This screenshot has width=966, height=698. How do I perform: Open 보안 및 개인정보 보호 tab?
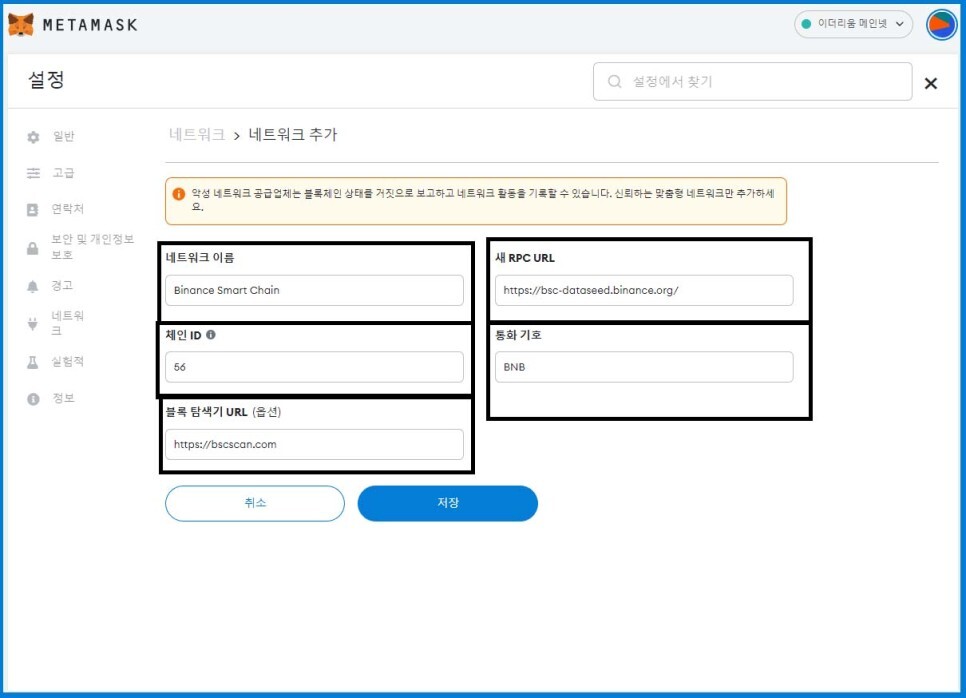pos(92,246)
